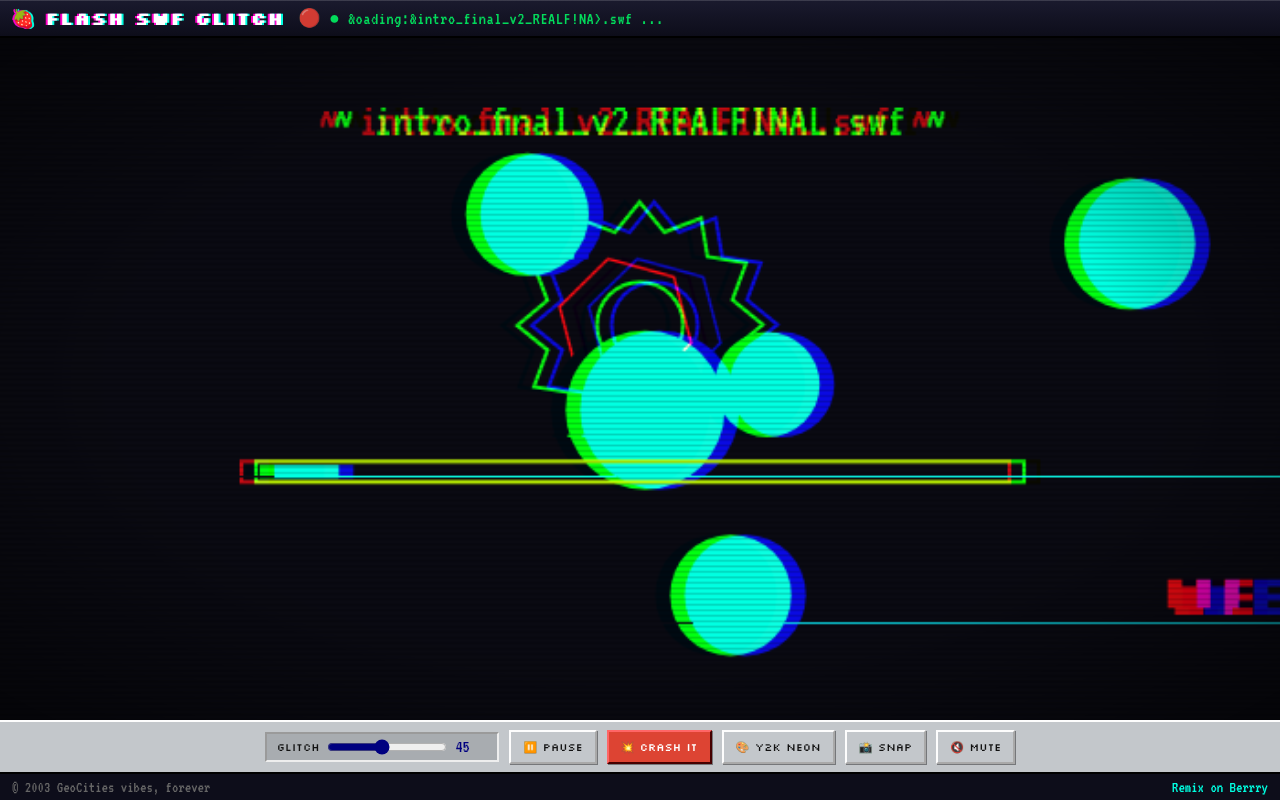This screenshot has width=1280, height=800.
Task: Click the red recording dot icon
Action: click(309, 18)
